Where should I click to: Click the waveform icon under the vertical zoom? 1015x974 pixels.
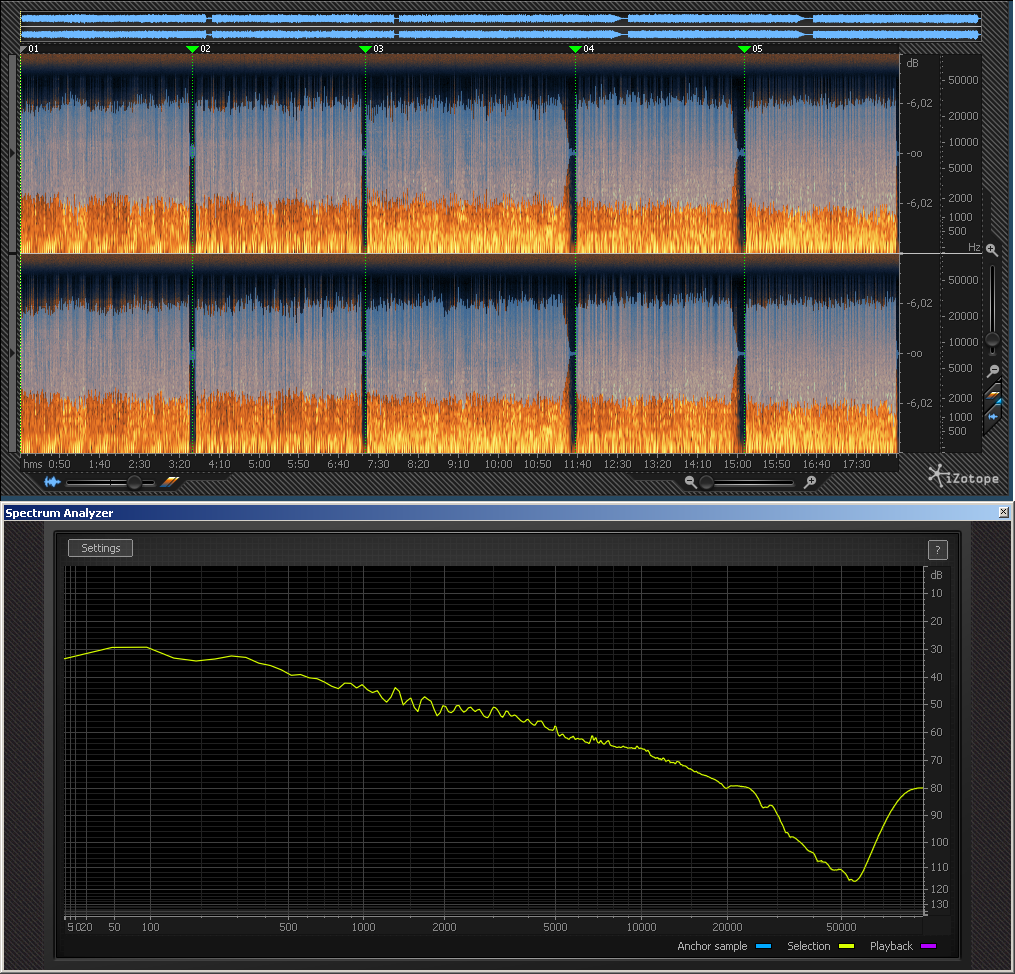[993, 416]
